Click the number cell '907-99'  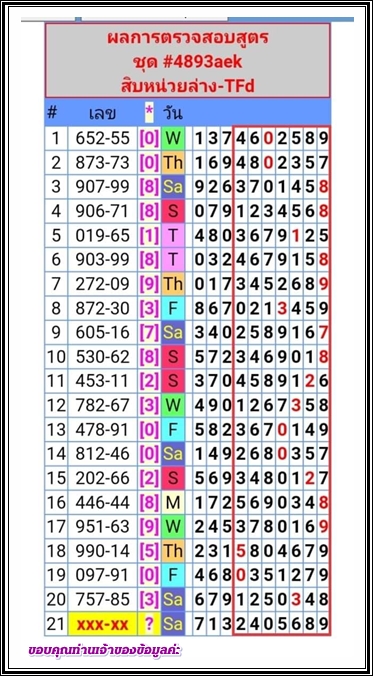(x=102, y=187)
